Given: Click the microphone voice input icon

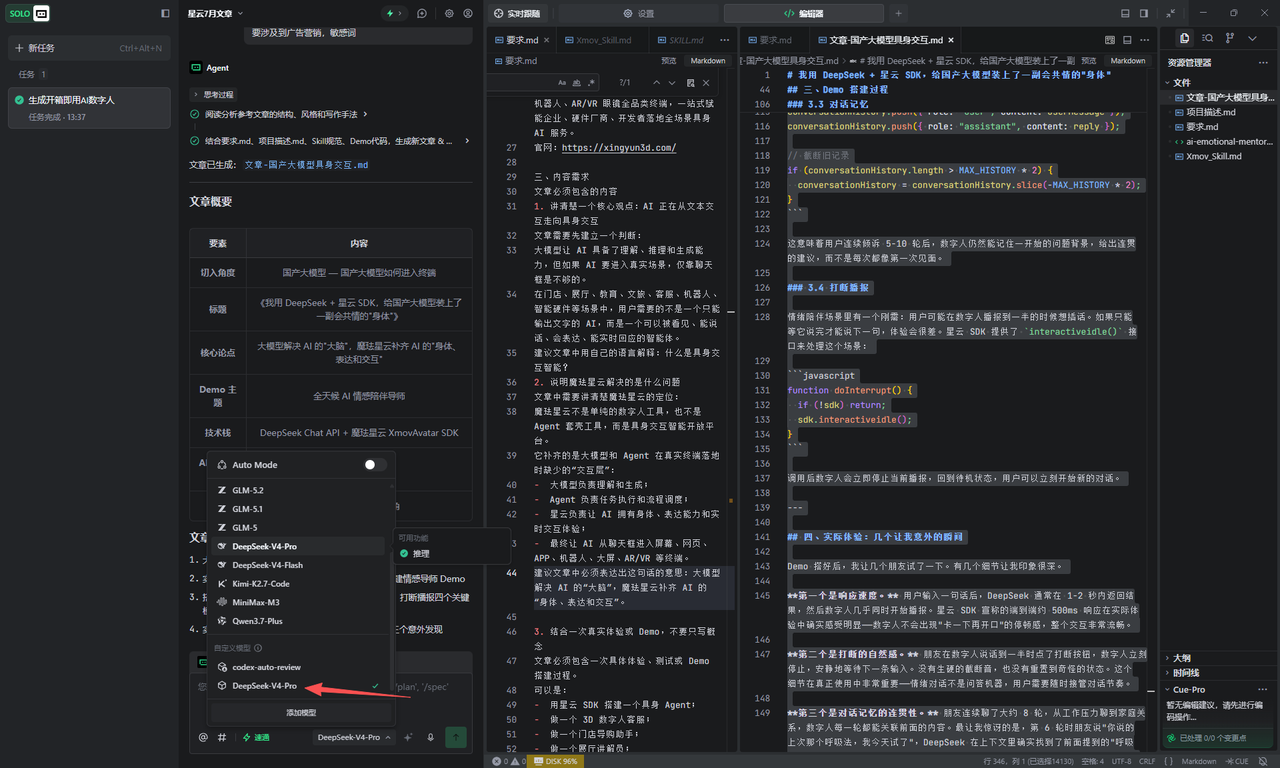Looking at the screenshot, I should point(431,737).
